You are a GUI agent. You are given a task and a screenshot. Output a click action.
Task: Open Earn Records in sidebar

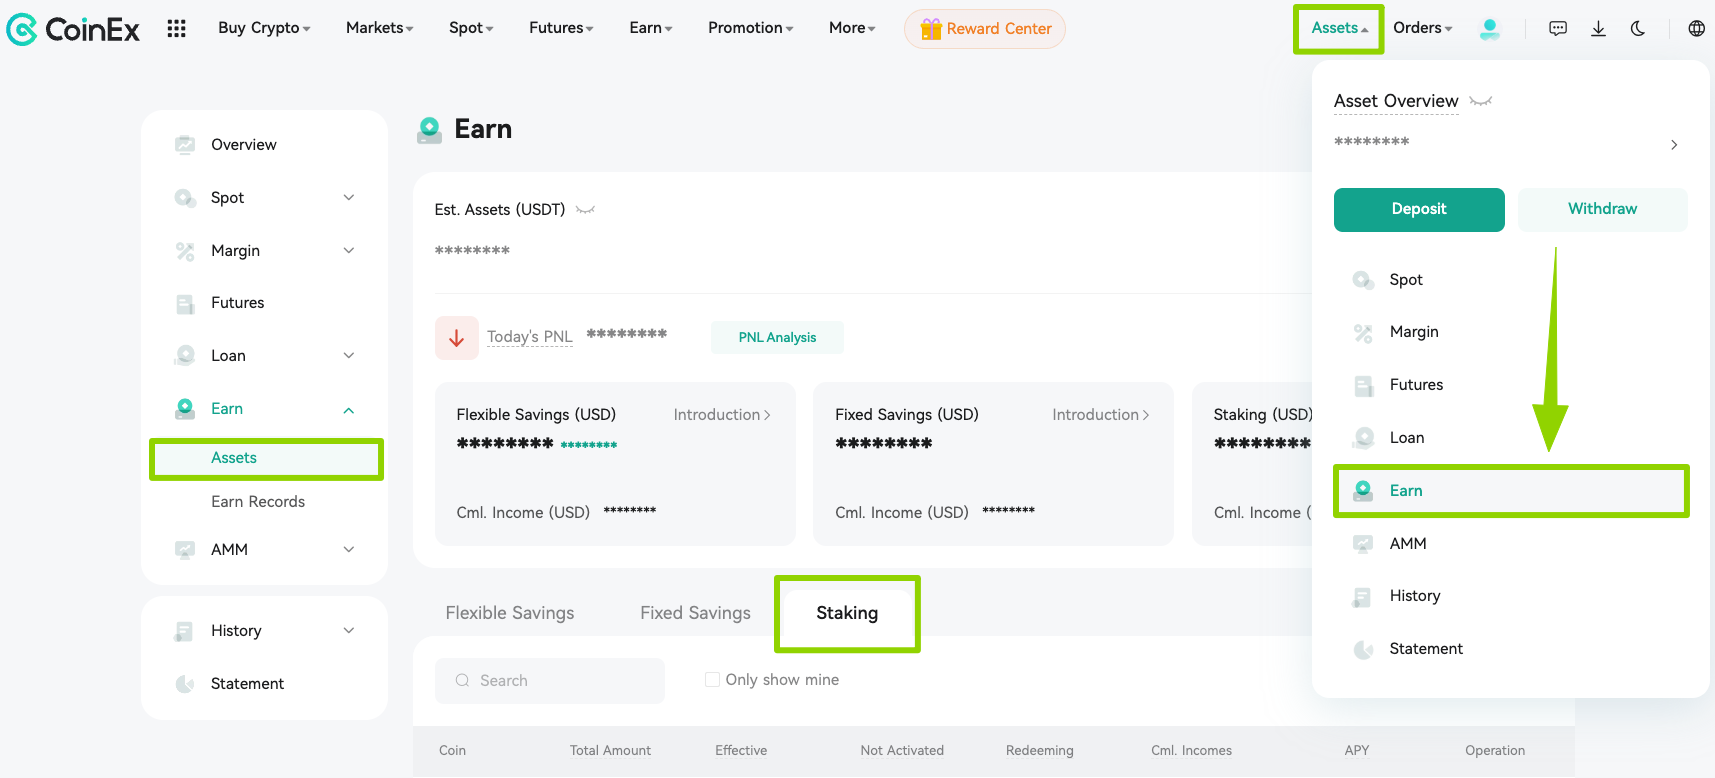click(258, 502)
